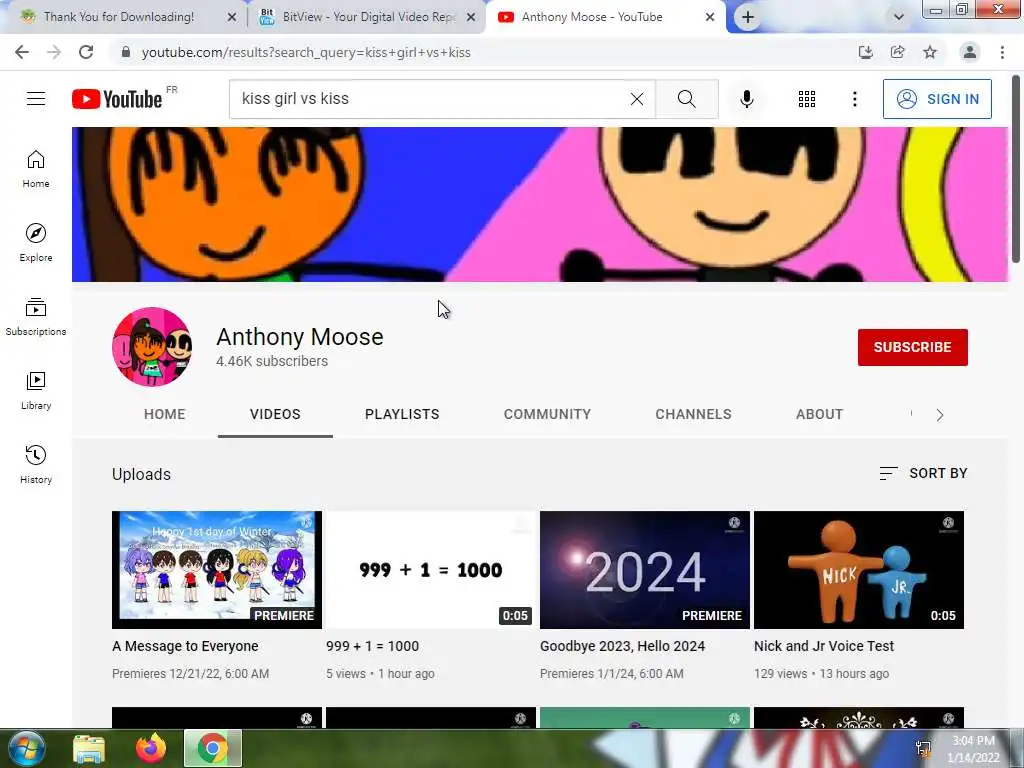Click the title 999 + 1 = 1000

pos(372,646)
